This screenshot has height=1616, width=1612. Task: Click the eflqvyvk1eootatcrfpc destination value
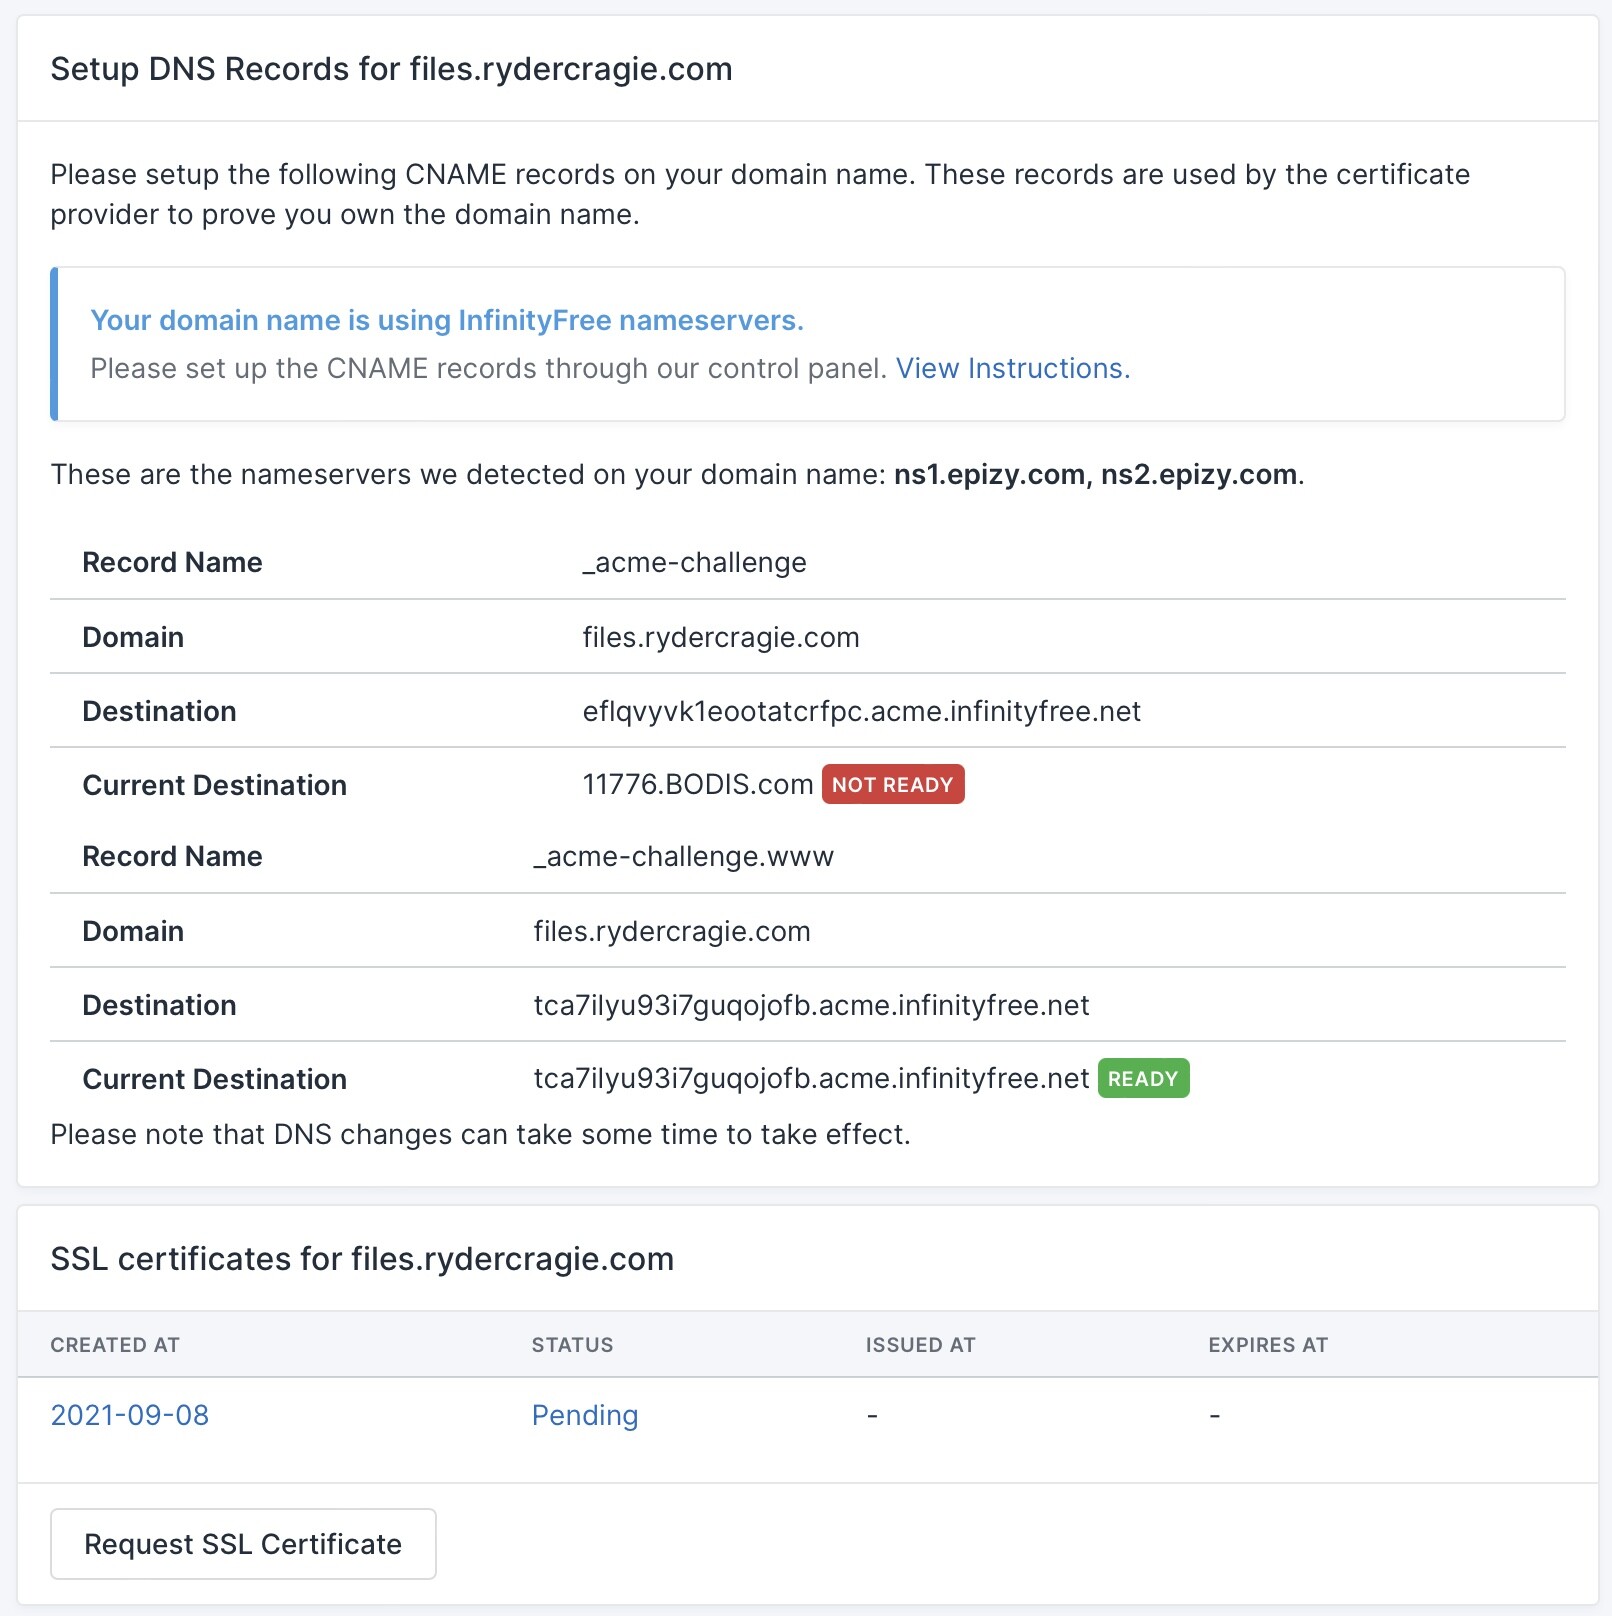point(861,711)
